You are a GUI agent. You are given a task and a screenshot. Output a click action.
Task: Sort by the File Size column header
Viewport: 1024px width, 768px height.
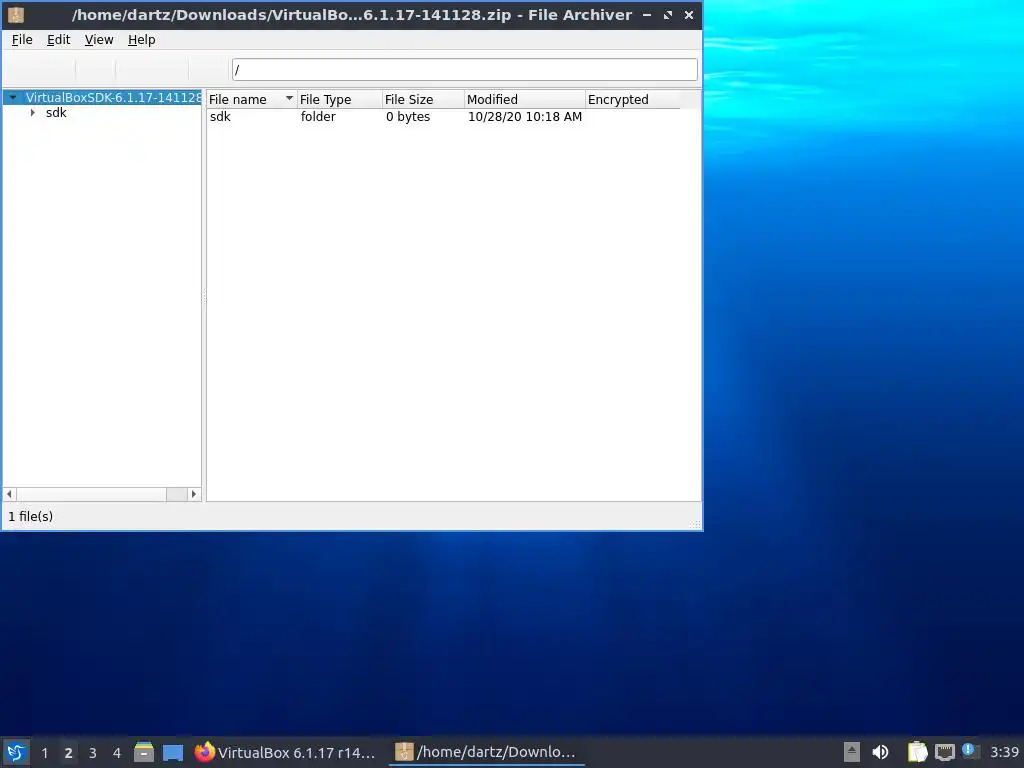point(423,99)
